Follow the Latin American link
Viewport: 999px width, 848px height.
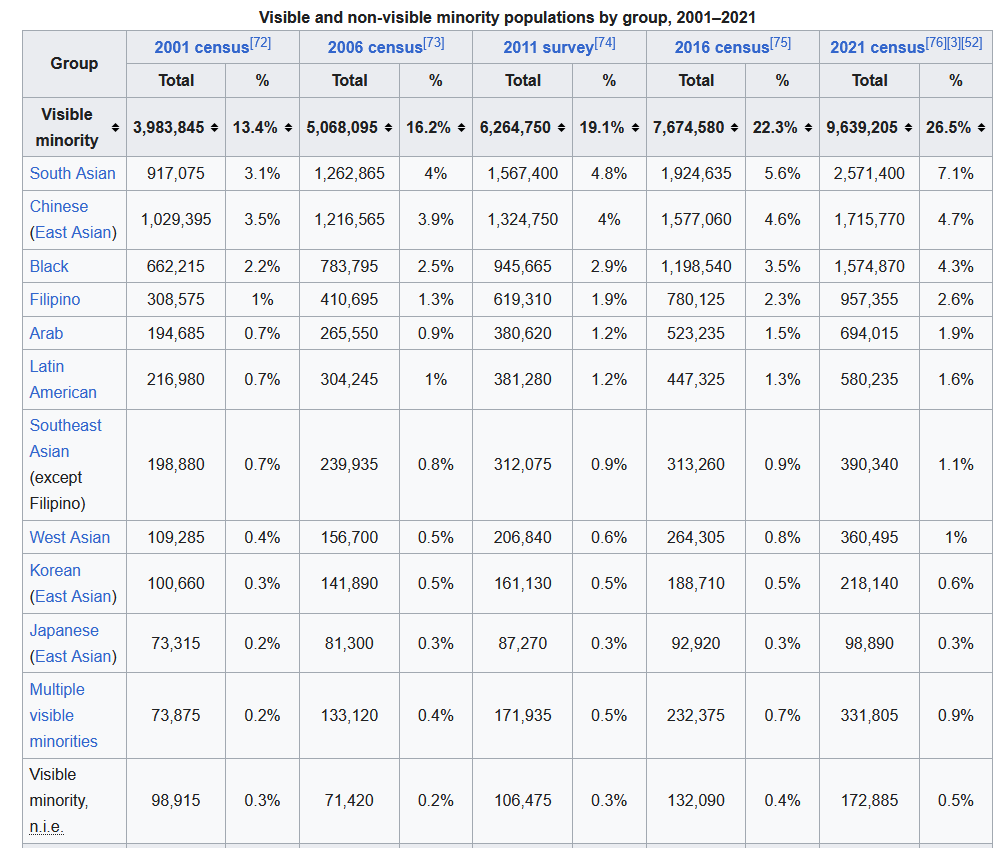[x=63, y=379]
